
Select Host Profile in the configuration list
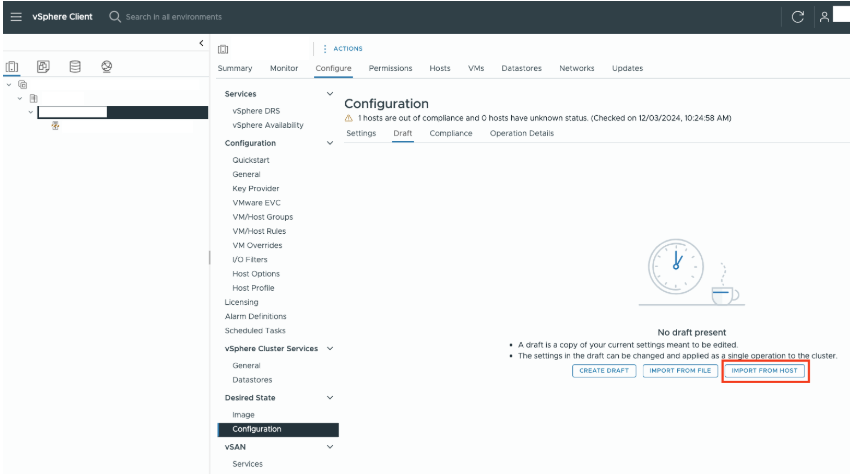[253, 288]
